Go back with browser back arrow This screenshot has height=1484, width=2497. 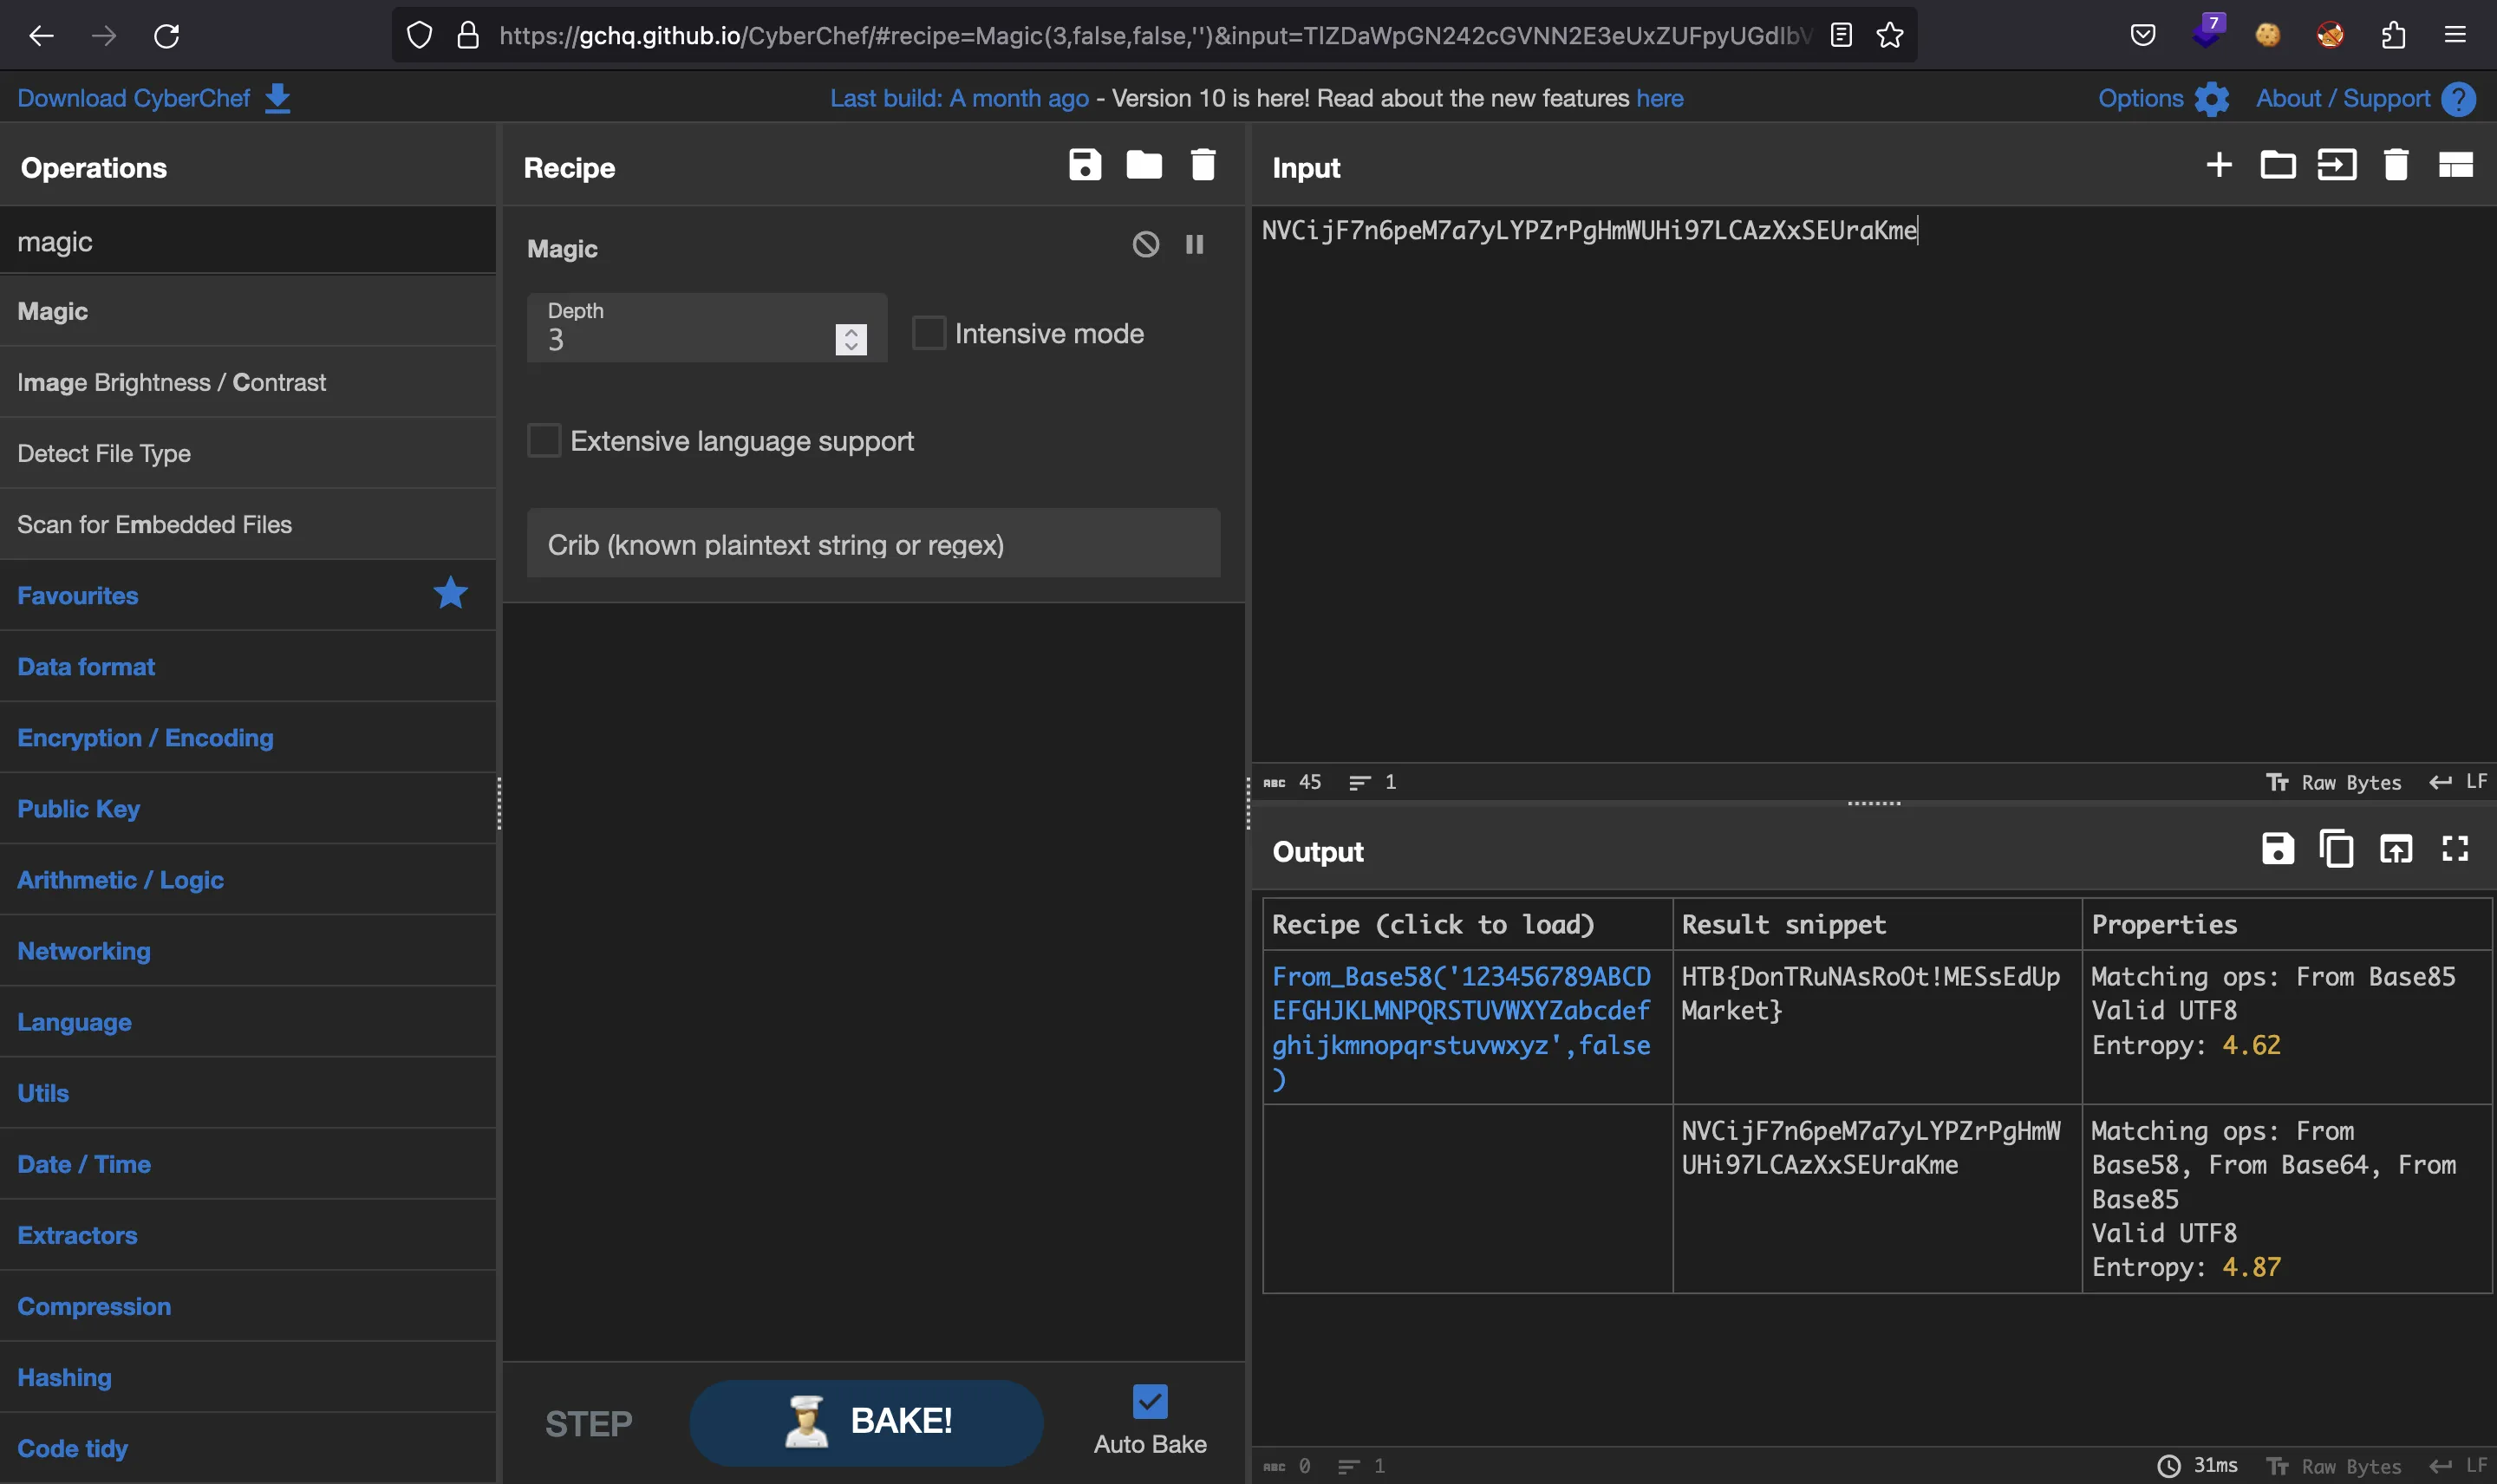(x=41, y=36)
